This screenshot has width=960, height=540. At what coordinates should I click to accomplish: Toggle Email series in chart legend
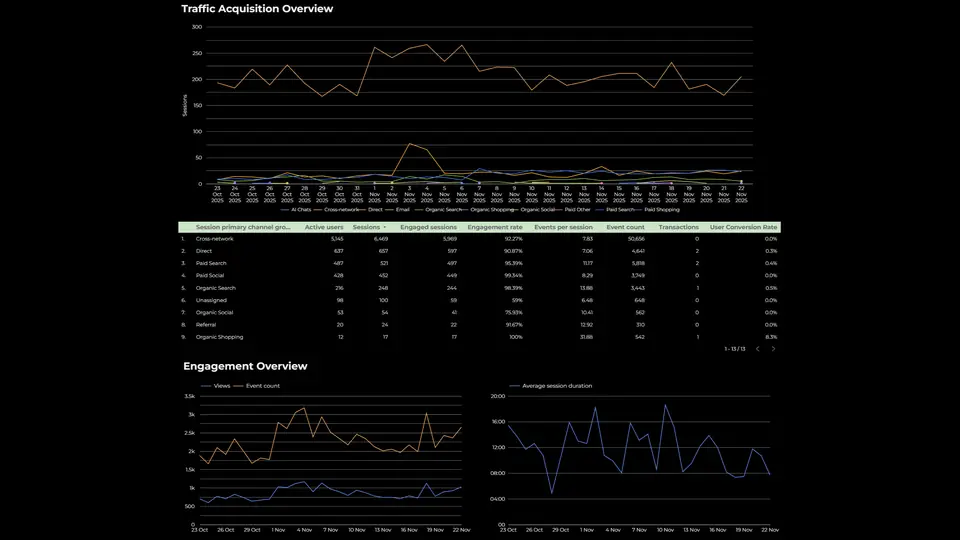click(x=398, y=209)
